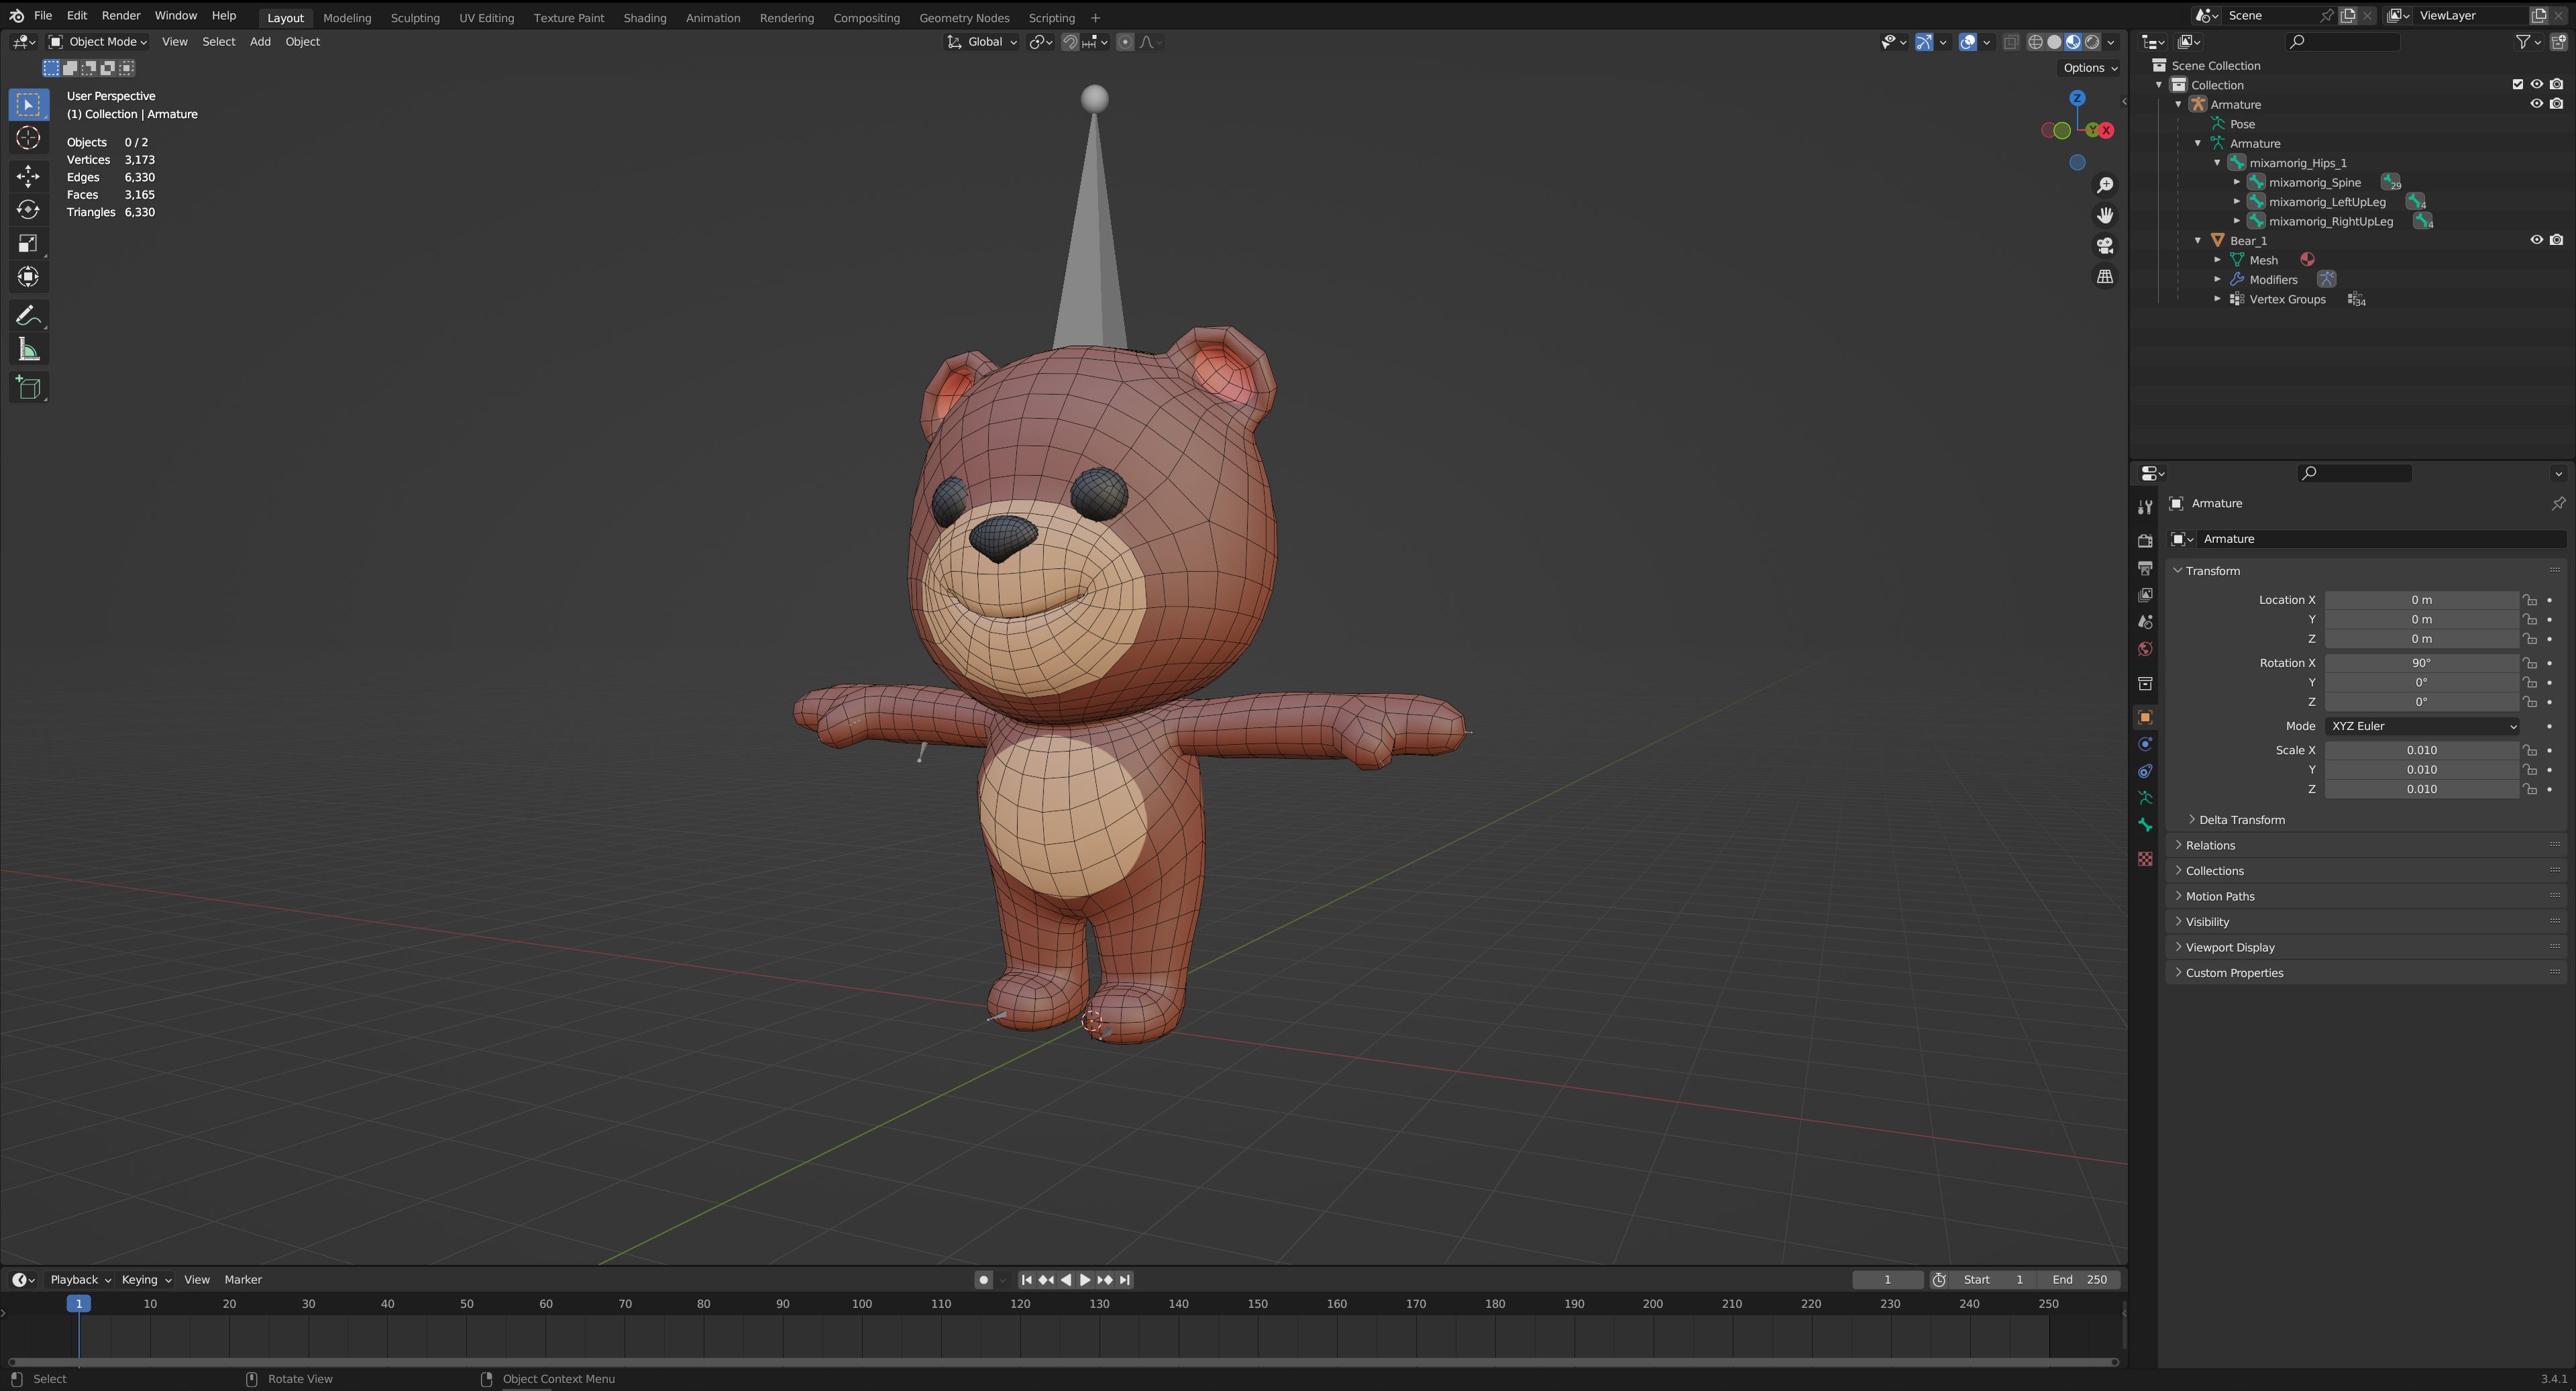Toggle the Collection exclude checkbox

(x=2517, y=85)
